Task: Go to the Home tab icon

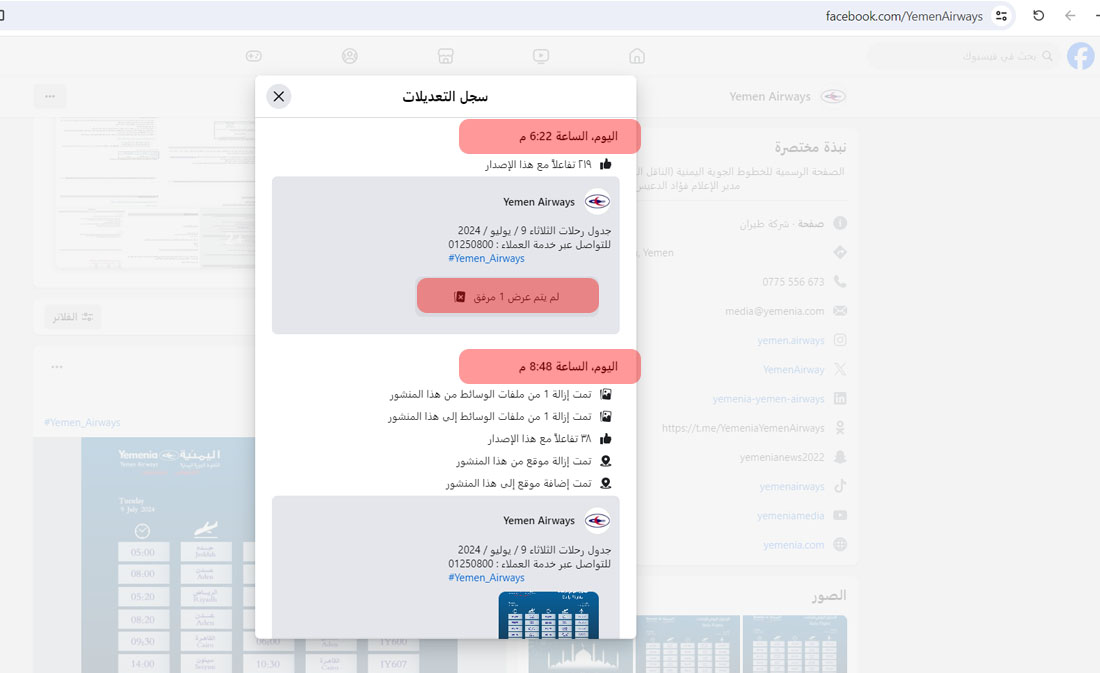Action: (637, 56)
